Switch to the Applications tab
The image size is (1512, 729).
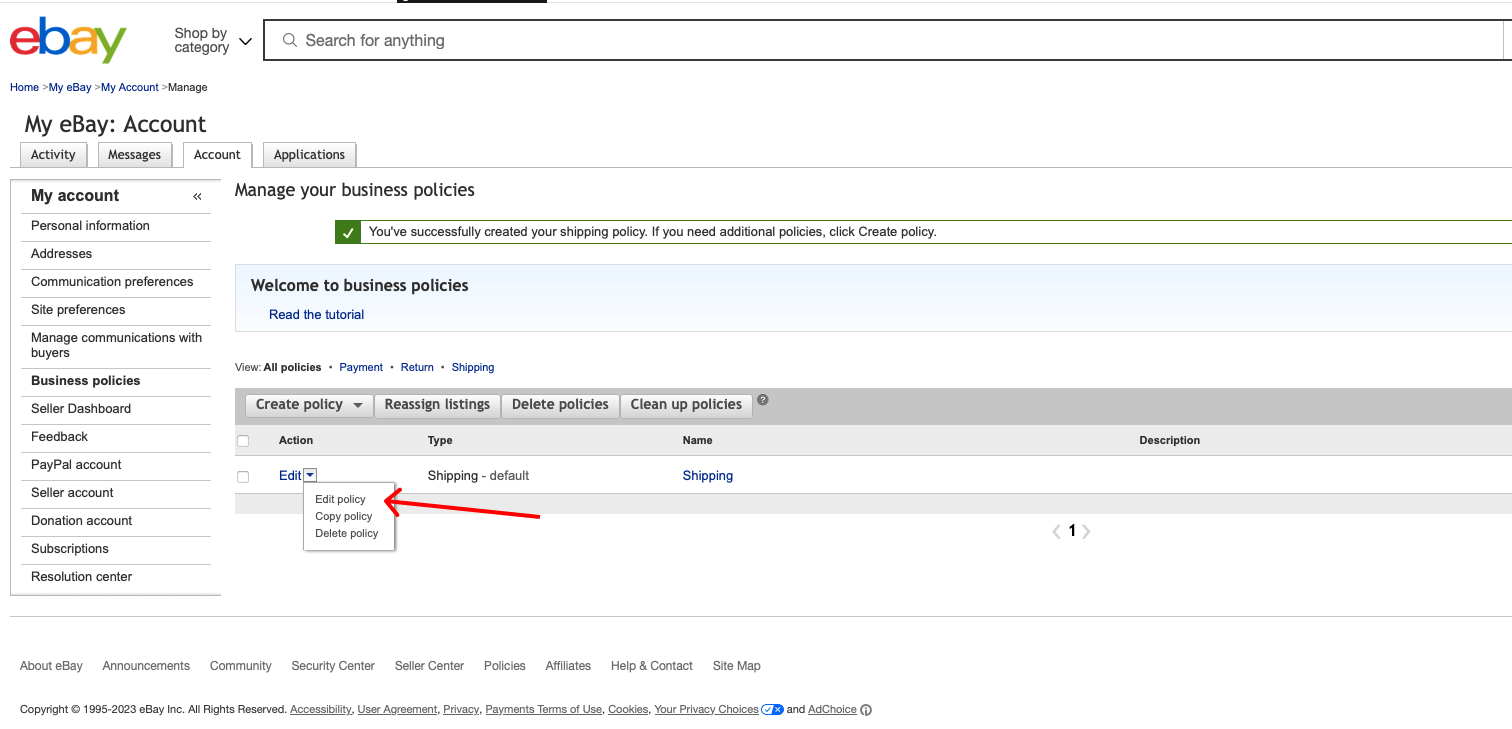point(309,154)
